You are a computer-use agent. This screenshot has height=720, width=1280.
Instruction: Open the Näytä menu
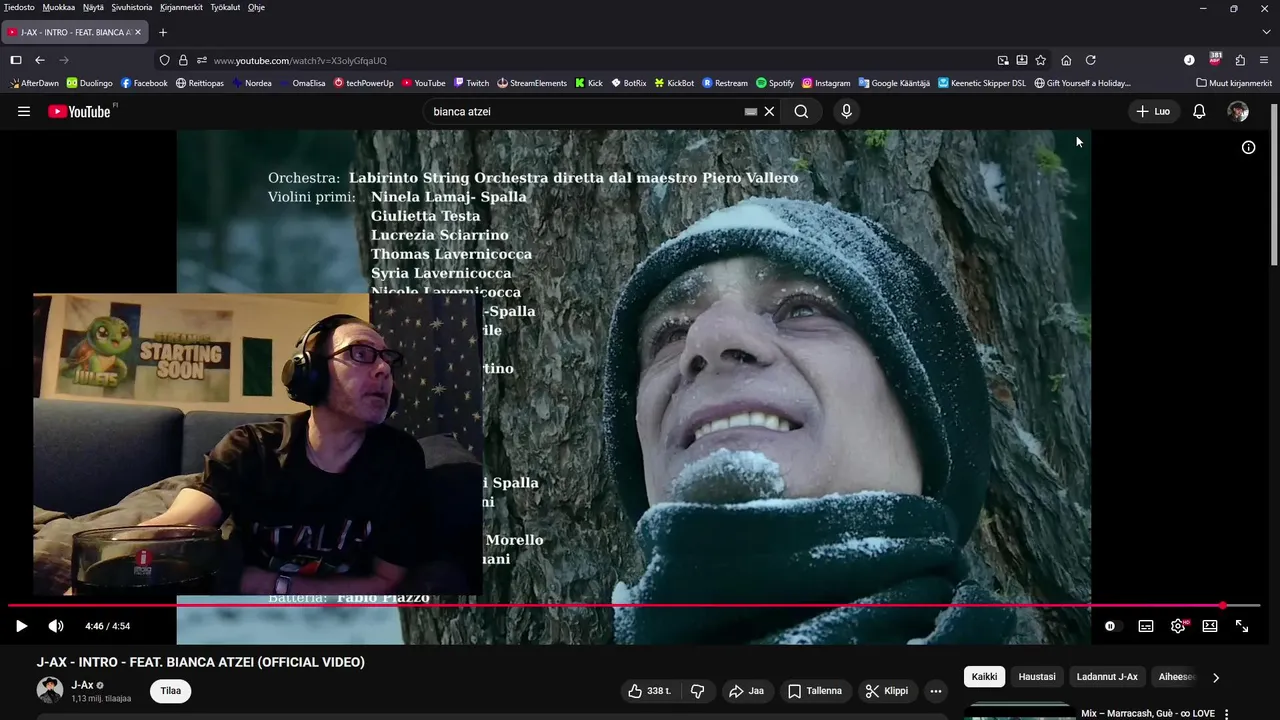click(93, 7)
